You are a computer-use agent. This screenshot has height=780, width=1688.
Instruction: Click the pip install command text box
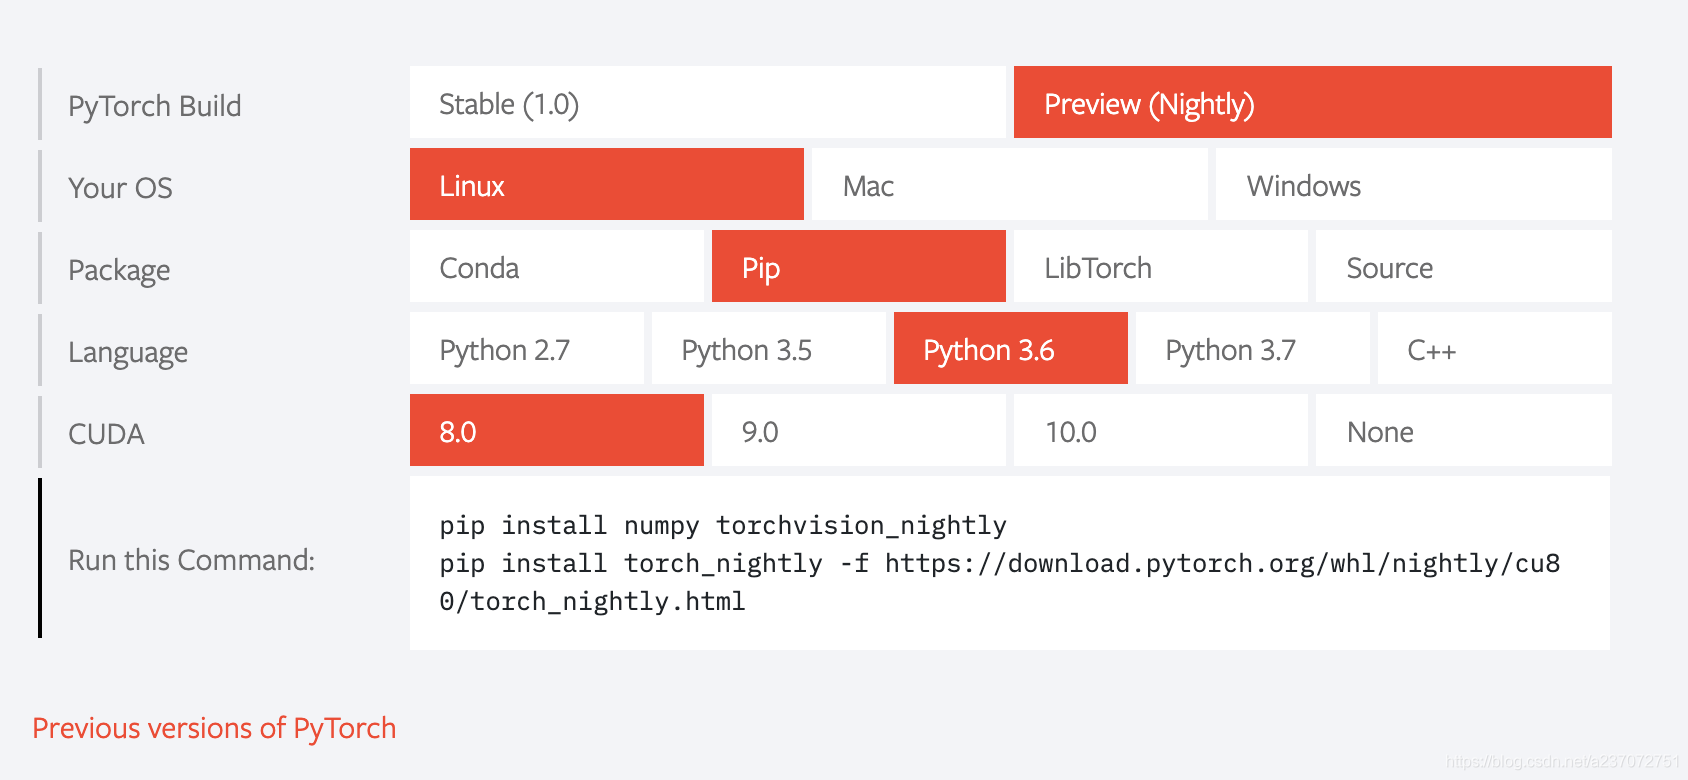1009,563
